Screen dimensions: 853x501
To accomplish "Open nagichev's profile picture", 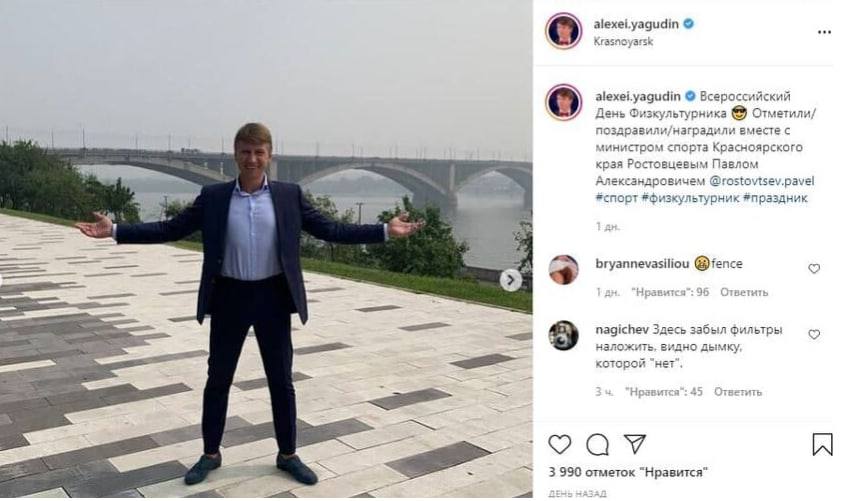I will coord(564,335).
